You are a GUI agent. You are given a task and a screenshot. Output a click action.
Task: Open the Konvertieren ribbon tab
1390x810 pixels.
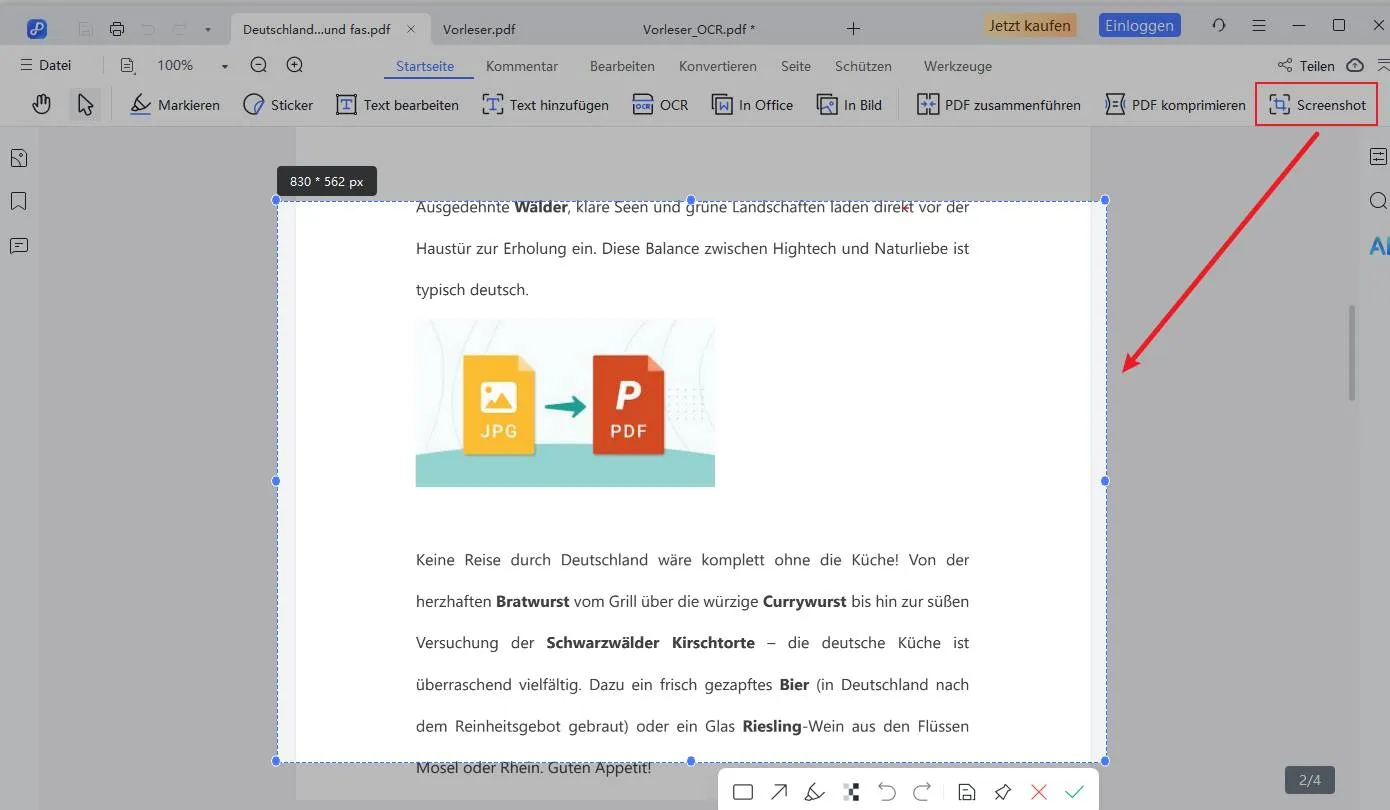pyautogui.click(x=718, y=66)
